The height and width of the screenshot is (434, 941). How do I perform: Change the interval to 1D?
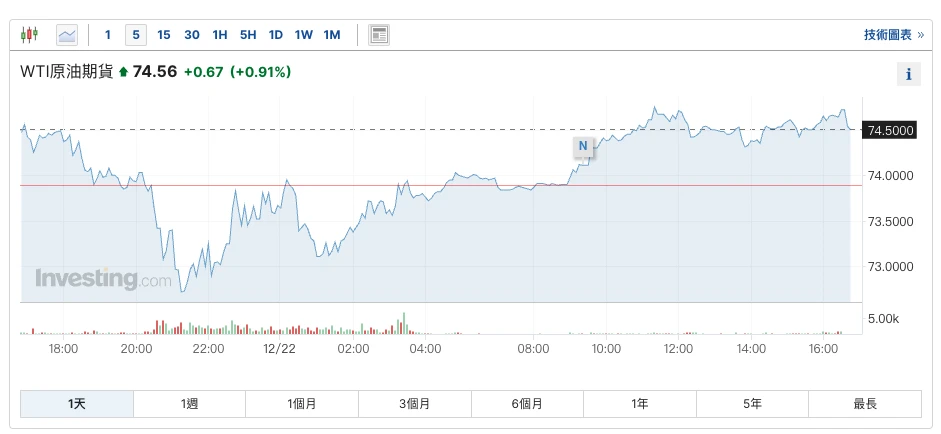pyautogui.click(x=276, y=35)
